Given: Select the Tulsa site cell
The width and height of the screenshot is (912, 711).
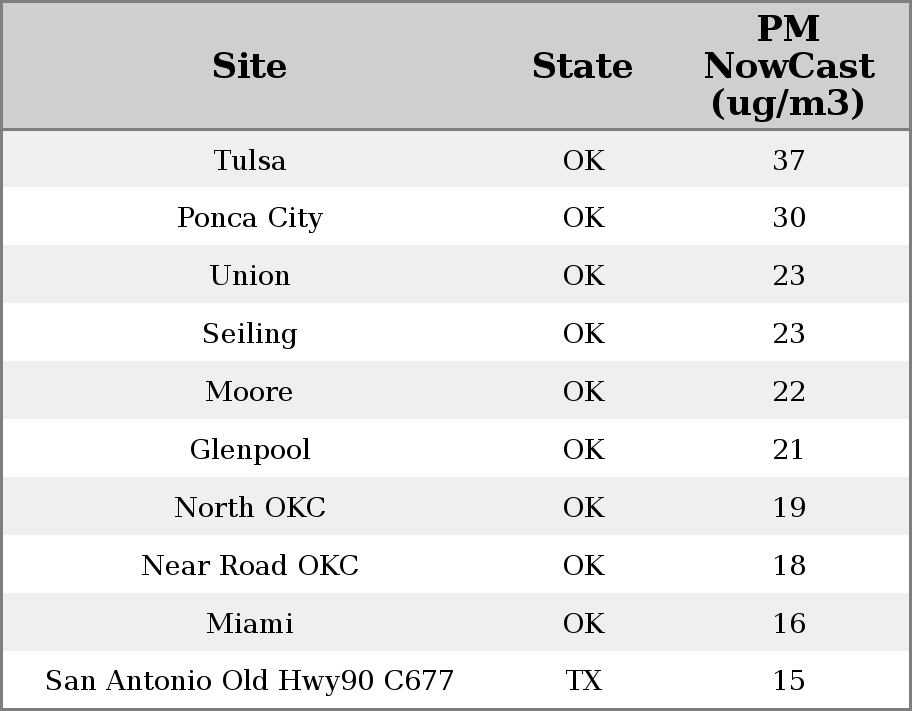Looking at the screenshot, I should (250, 160).
